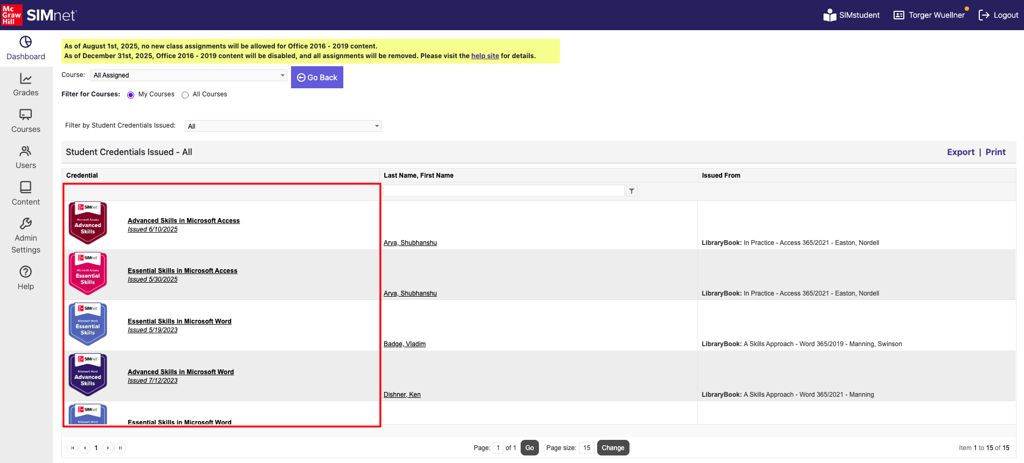Click the Change page size button
The width and height of the screenshot is (1024, 463).
tap(613, 448)
